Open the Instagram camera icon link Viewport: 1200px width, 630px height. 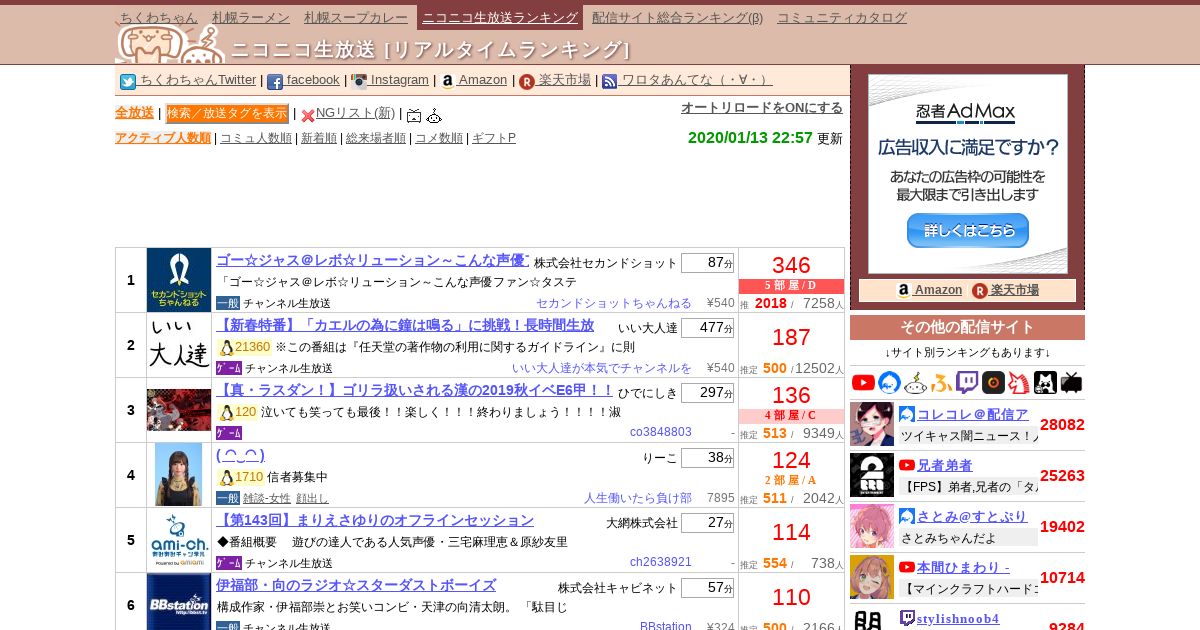tap(359, 82)
